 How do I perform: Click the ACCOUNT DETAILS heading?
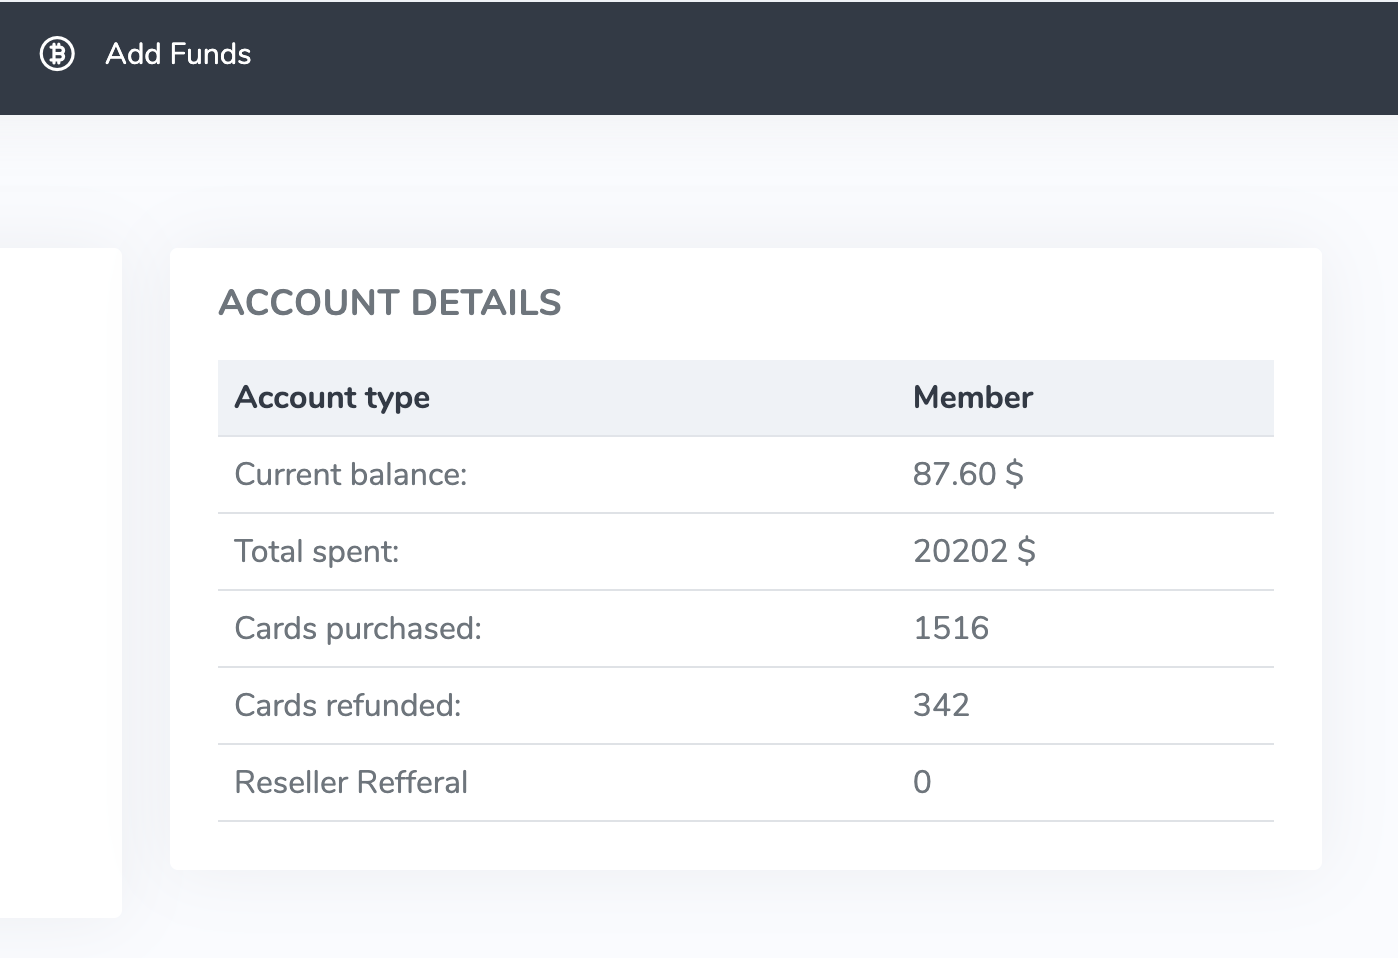tap(390, 303)
